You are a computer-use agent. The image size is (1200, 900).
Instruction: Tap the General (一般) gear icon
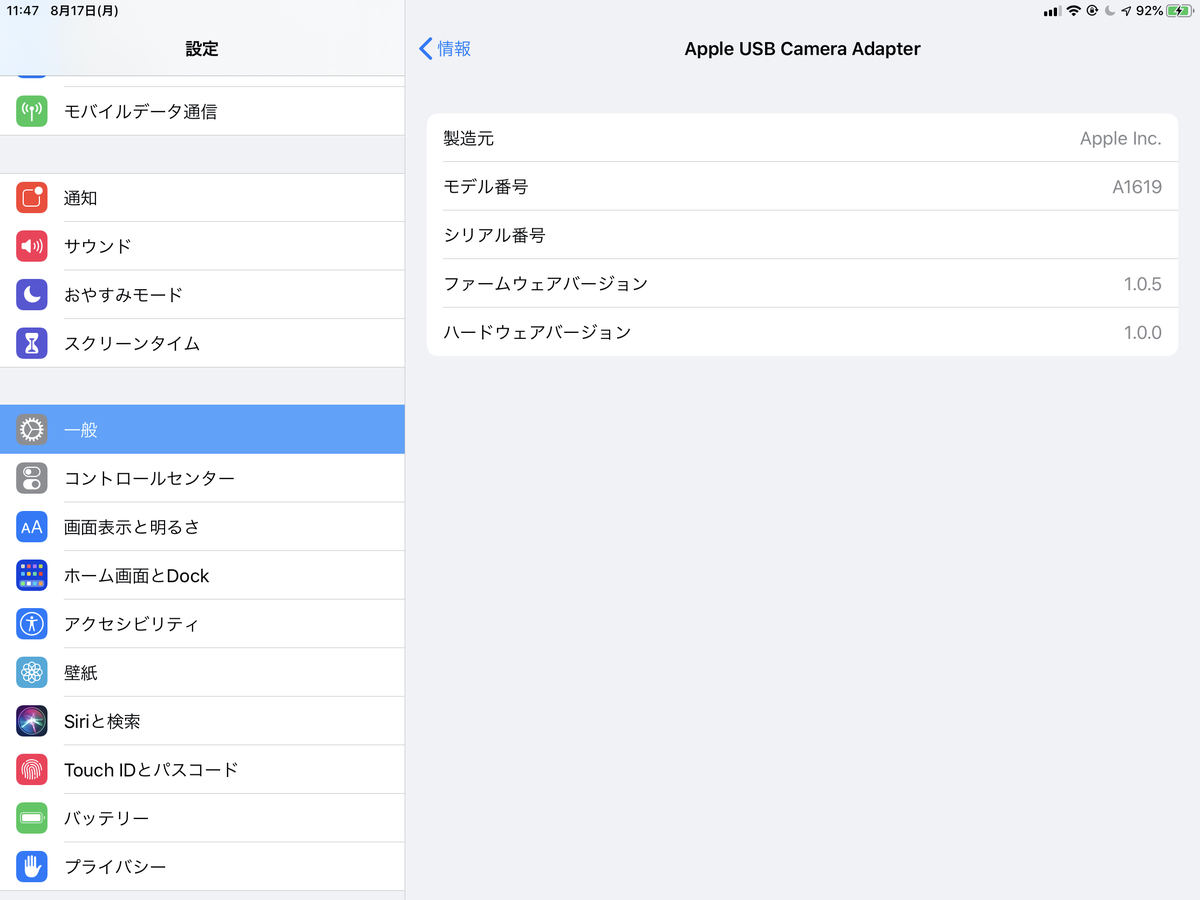pos(32,430)
